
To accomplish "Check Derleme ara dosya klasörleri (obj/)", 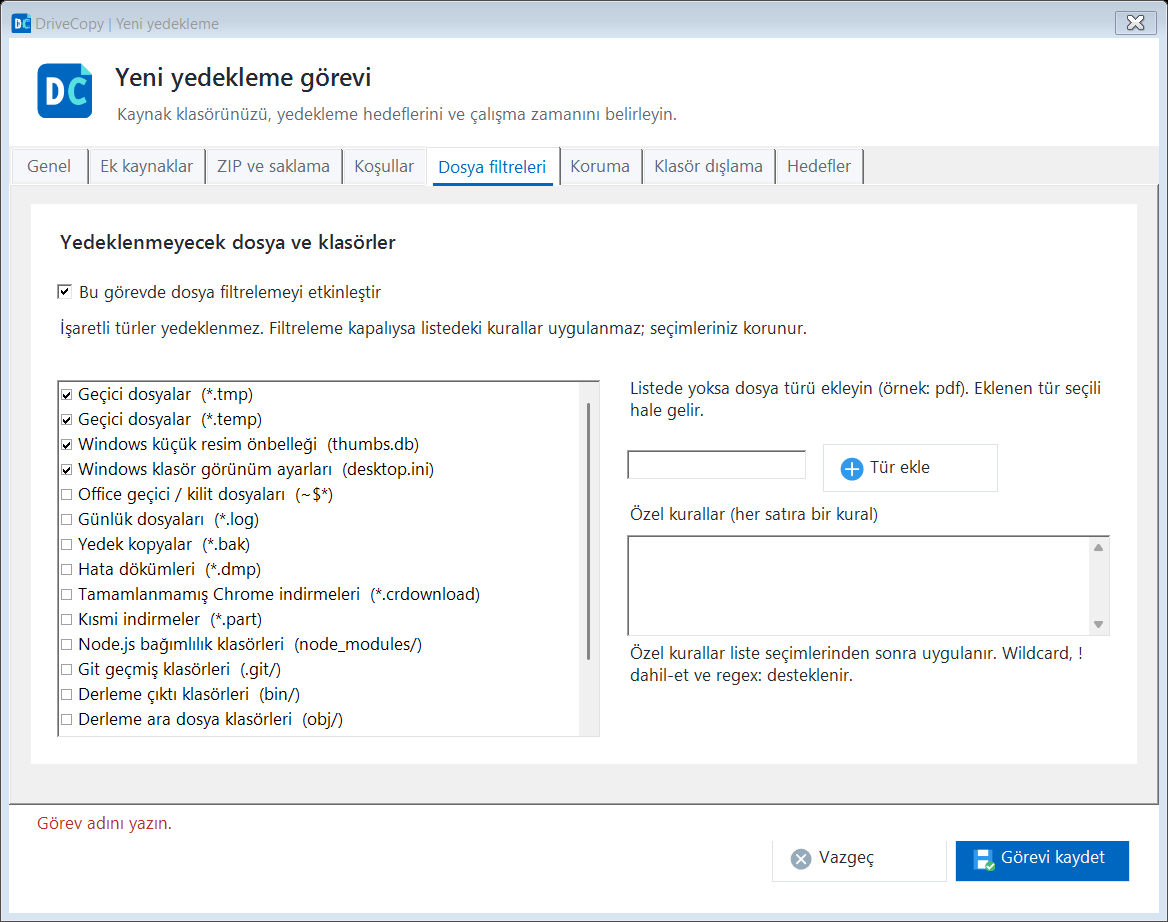I will coord(66,719).
